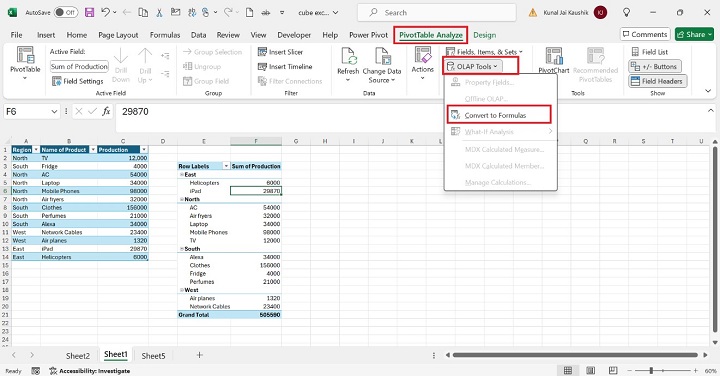The image size is (720, 376).
Task: Click the Copy icon in the quick access toolbar
Action: pos(143,13)
